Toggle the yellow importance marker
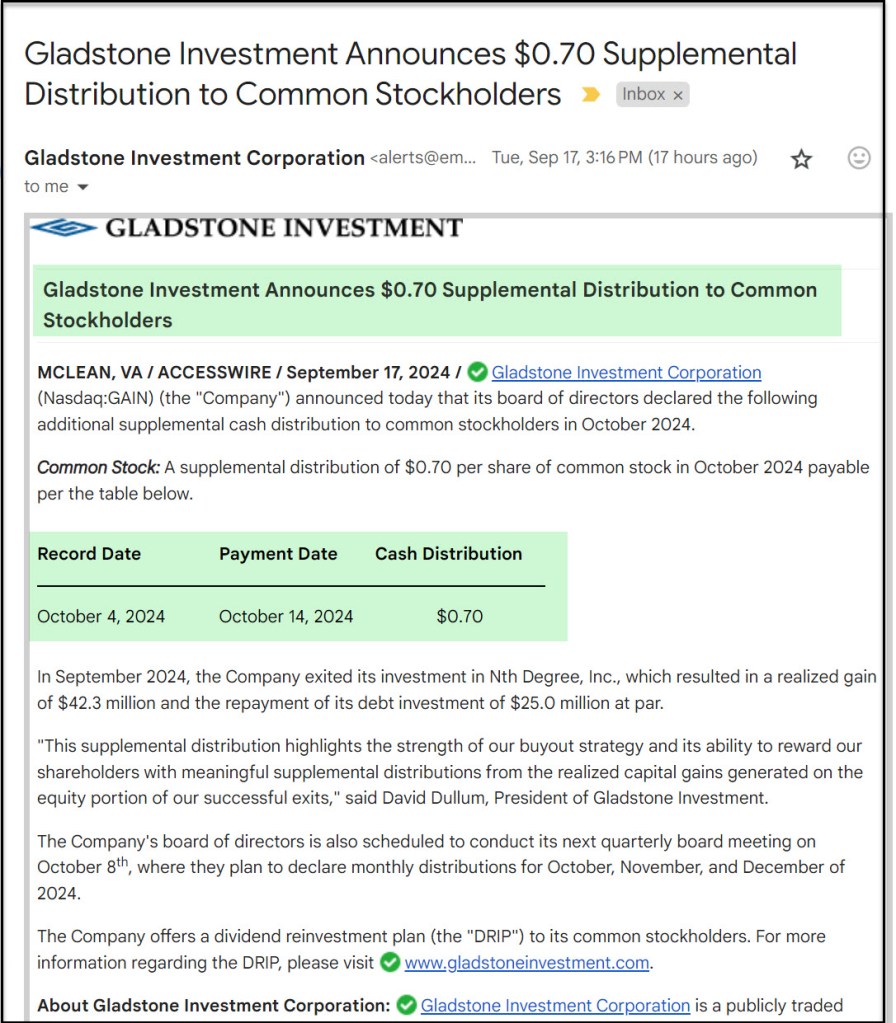This screenshot has height=1023, width=896. (591, 94)
